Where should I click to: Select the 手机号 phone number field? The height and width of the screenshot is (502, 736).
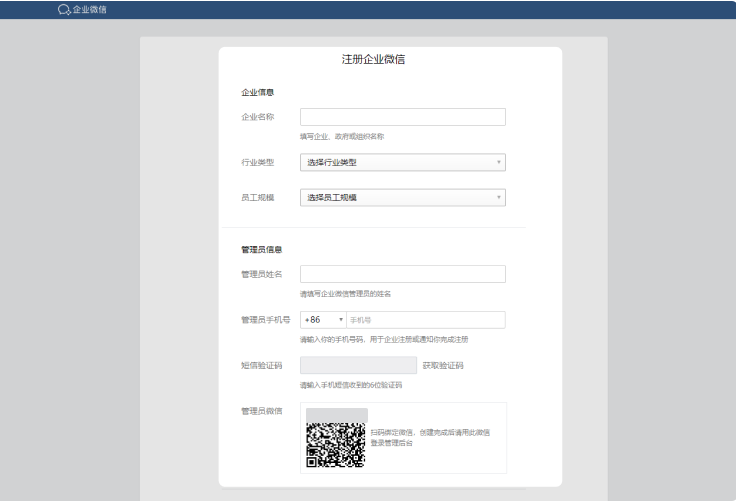pos(425,320)
